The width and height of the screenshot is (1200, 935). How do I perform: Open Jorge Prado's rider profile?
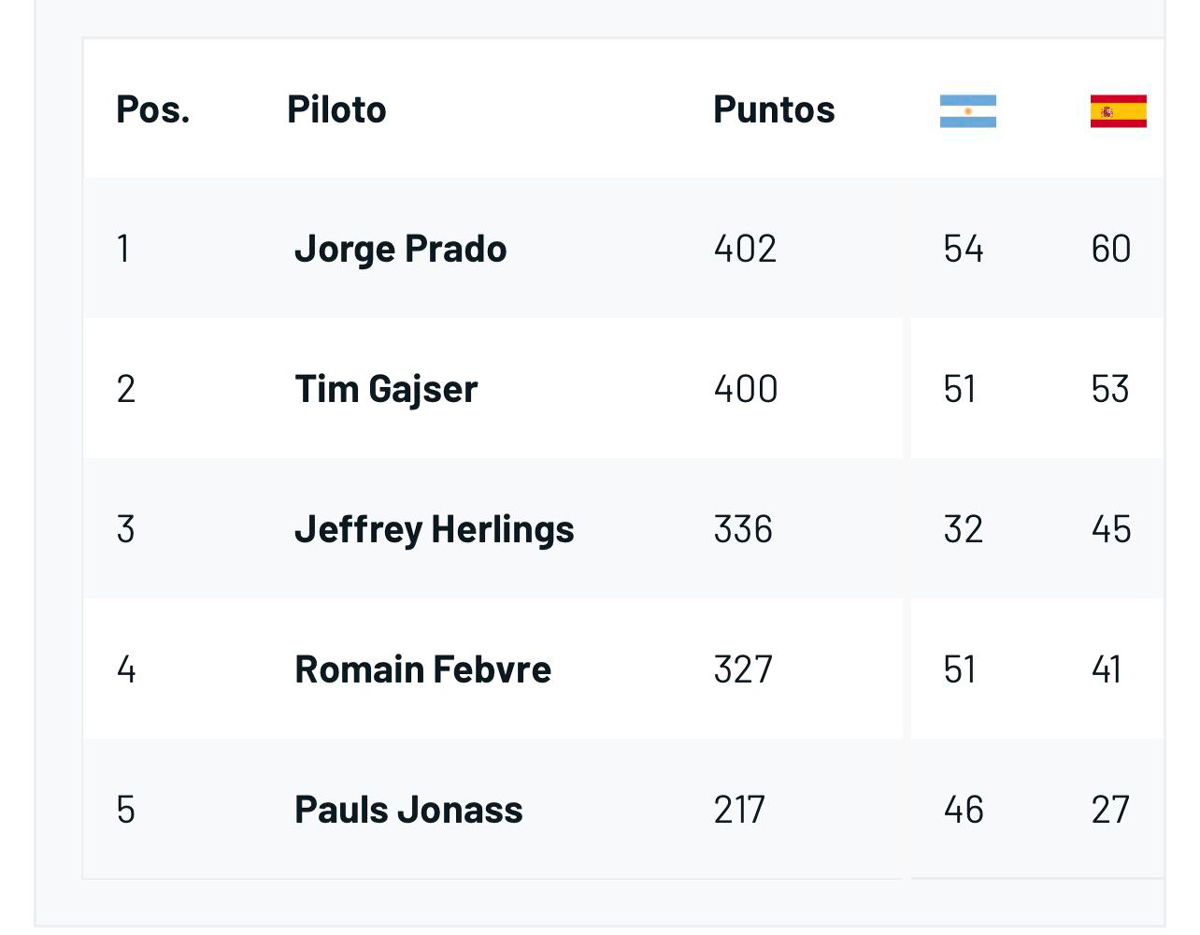click(x=400, y=249)
